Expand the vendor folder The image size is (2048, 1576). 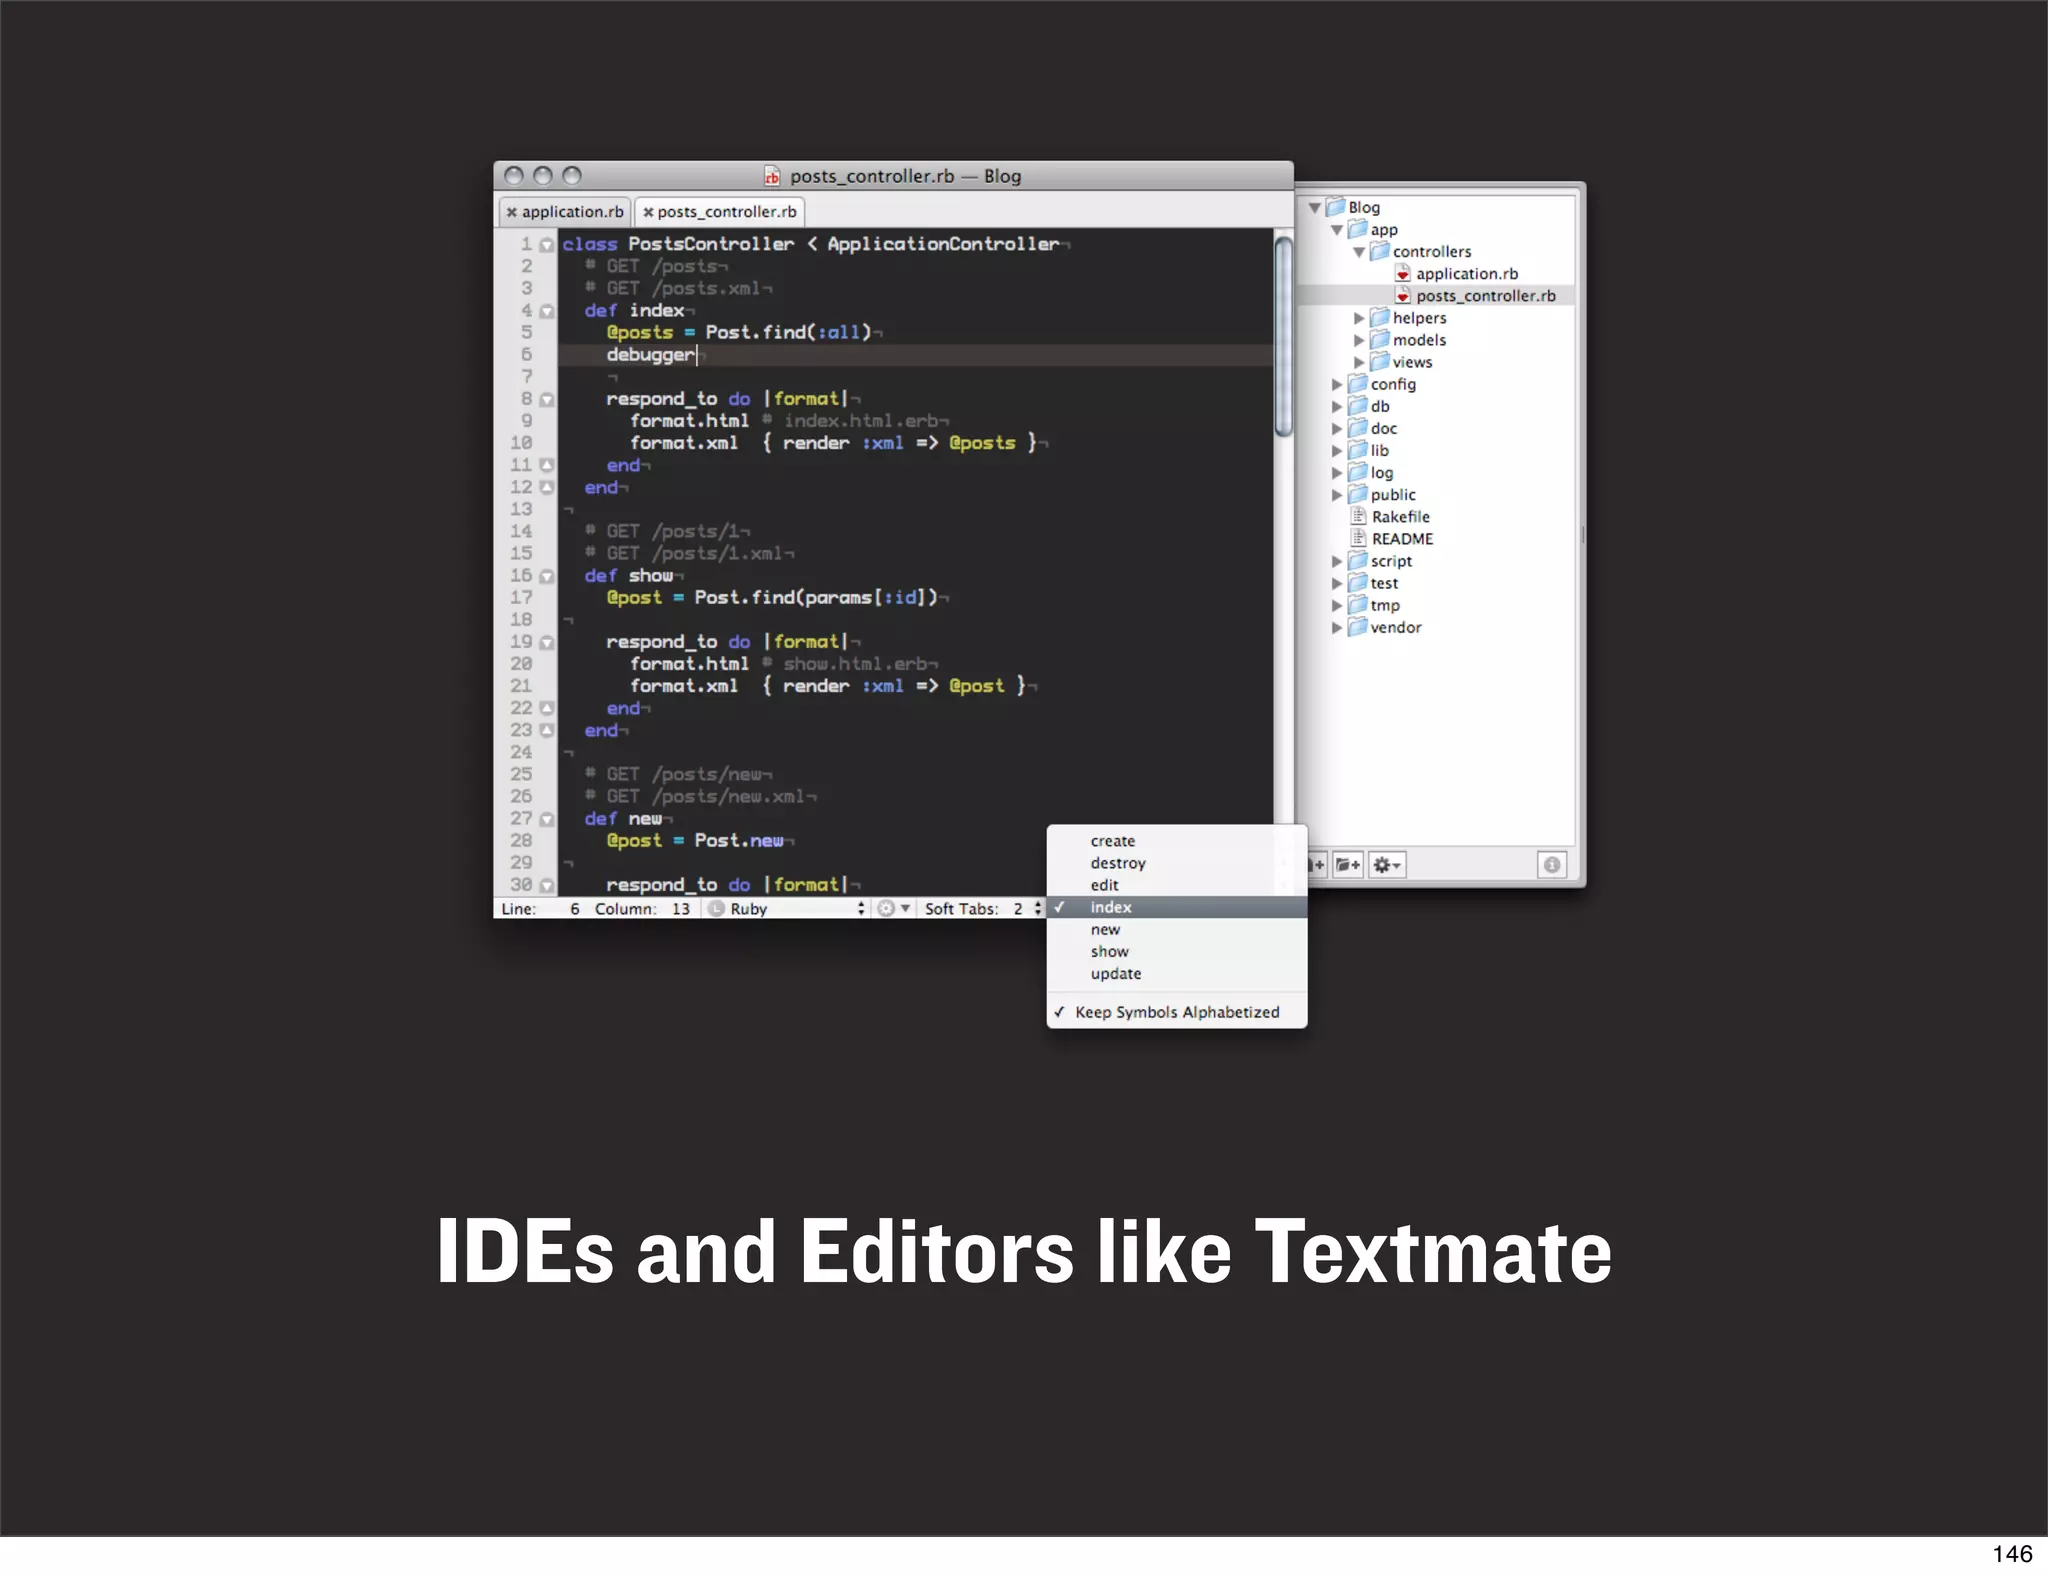1336,627
